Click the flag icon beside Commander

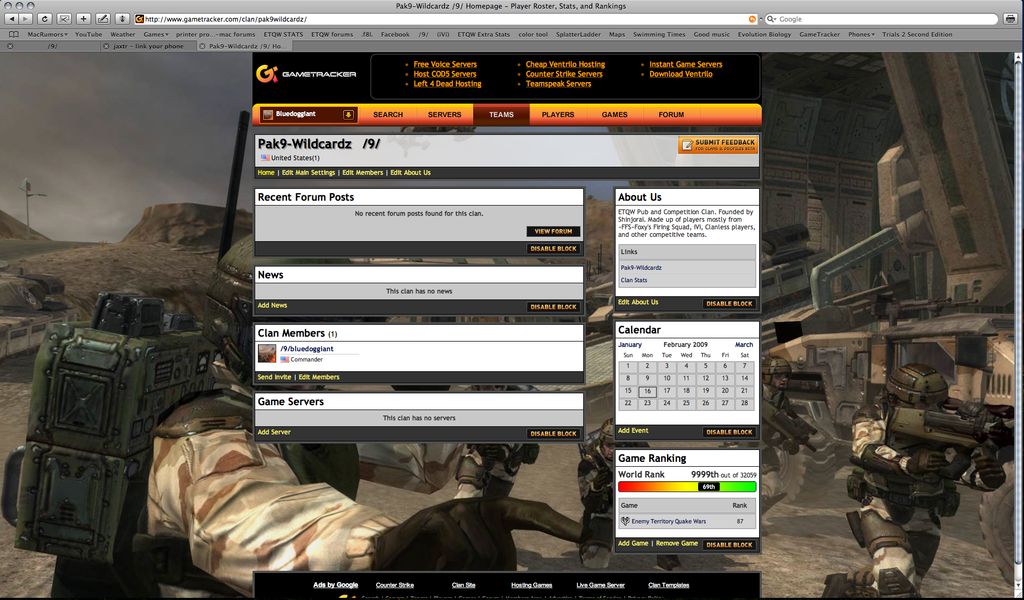pyautogui.click(x=285, y=360)
